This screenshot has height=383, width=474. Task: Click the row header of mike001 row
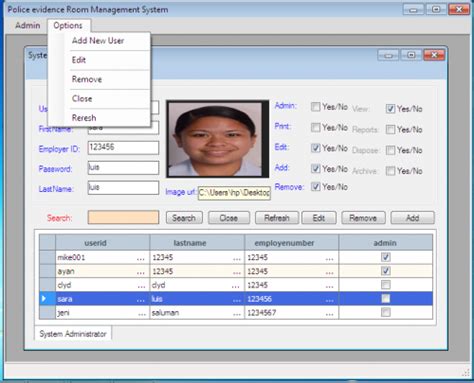click(x=47, y=257)
